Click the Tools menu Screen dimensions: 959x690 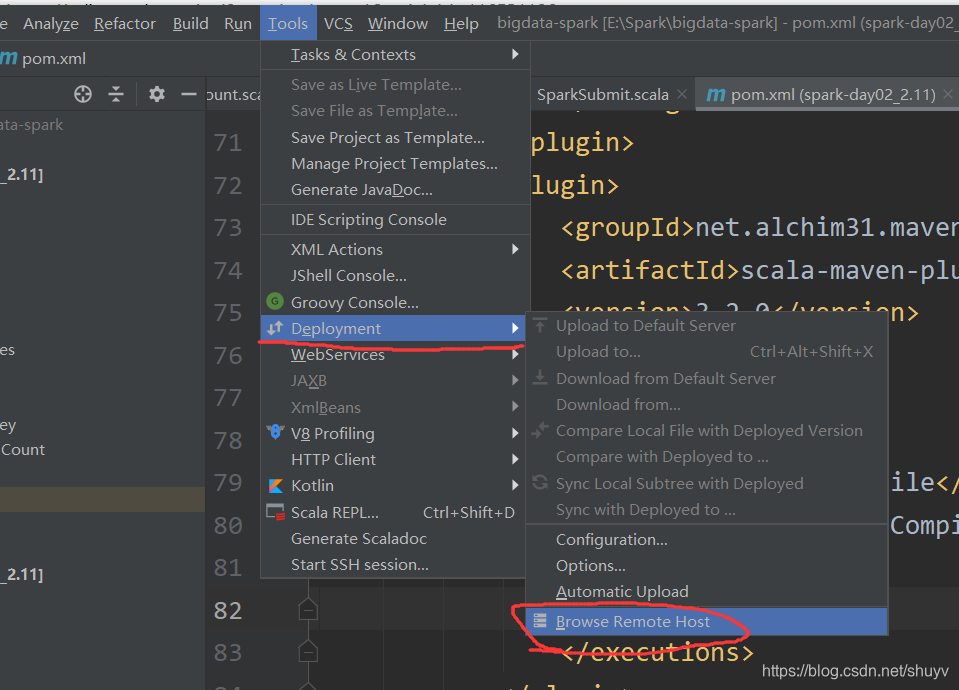(x=287, y=24)
